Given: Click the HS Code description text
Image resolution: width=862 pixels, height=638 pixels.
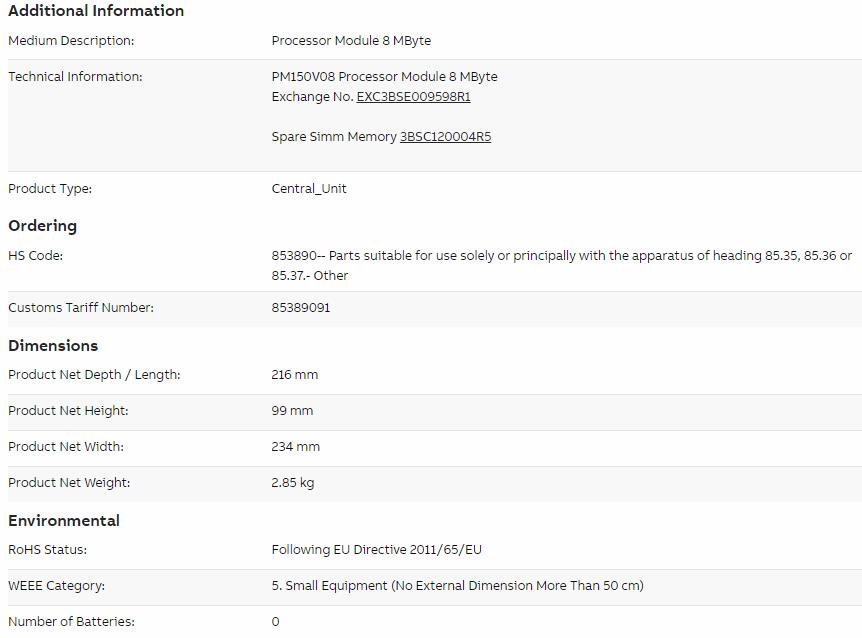Looking at the screenshot, I should pos(561,265).
